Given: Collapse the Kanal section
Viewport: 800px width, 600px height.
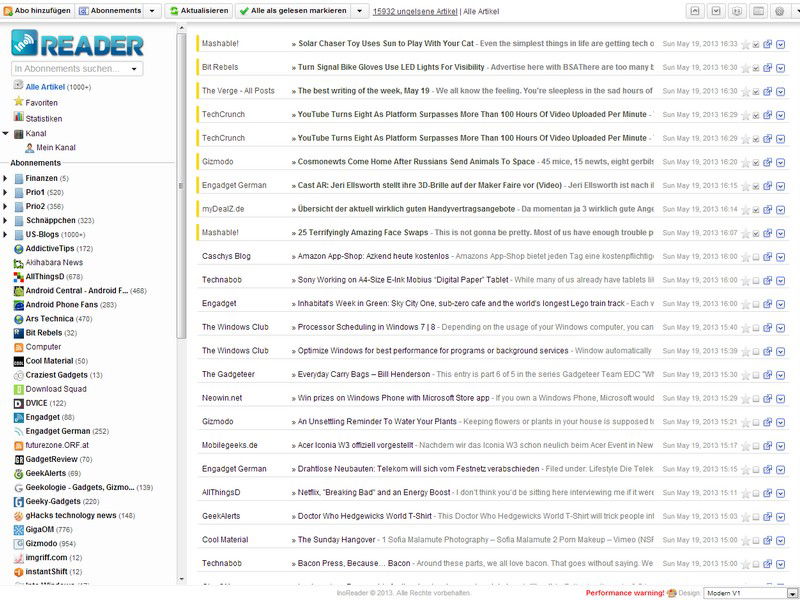Looking at the screenshot, I should click(x=6, y=133).
